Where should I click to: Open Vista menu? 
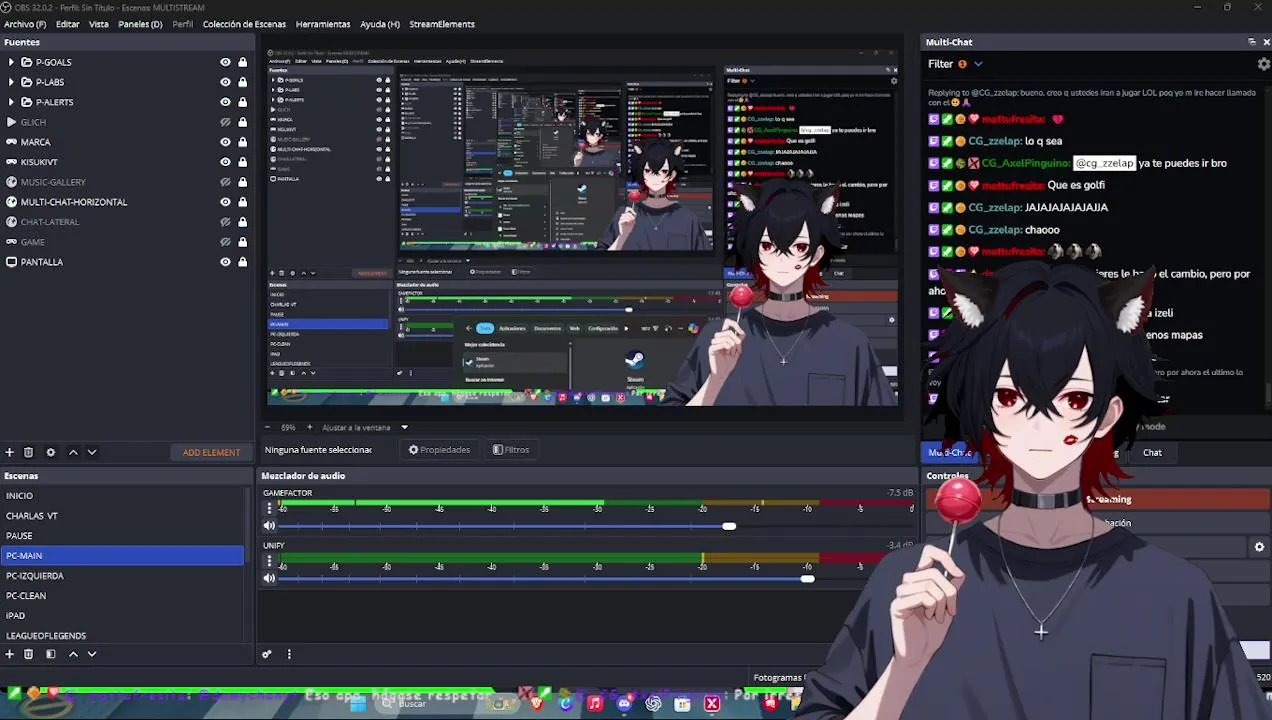click(x=99, y=24)
